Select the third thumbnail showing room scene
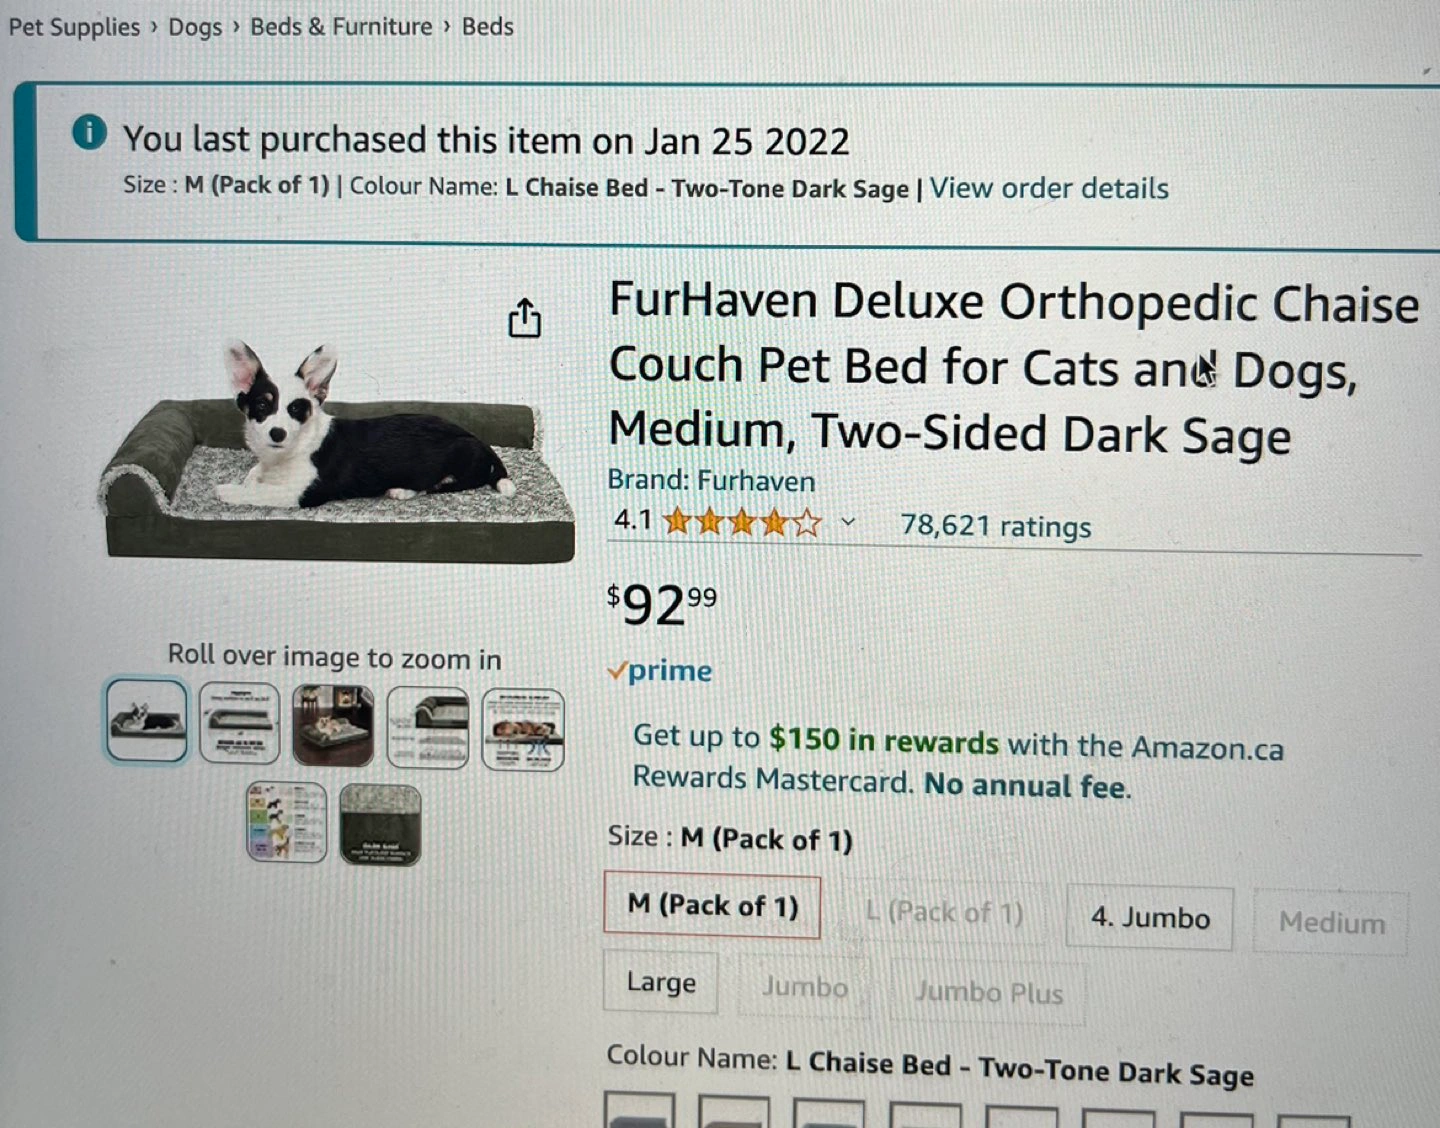 pyautogui.click(x=333, y=726)
